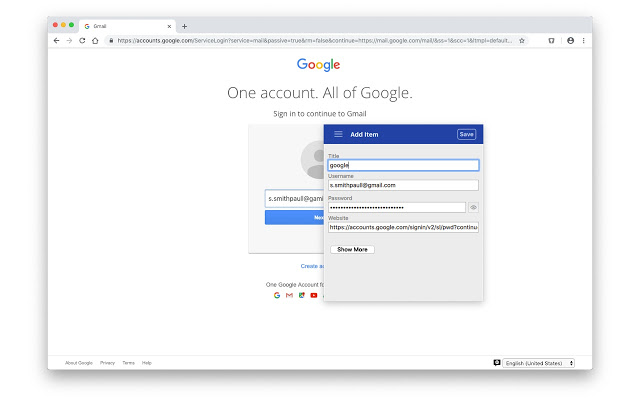640x400 pixels.
Task: Bookmark the page with star icon
Action: 522,40
